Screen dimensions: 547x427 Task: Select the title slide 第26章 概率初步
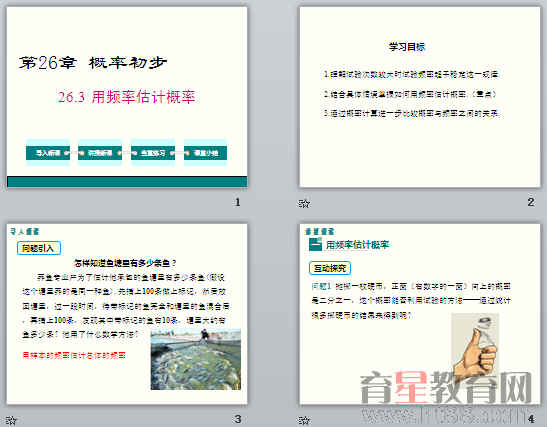coord(127,97)
